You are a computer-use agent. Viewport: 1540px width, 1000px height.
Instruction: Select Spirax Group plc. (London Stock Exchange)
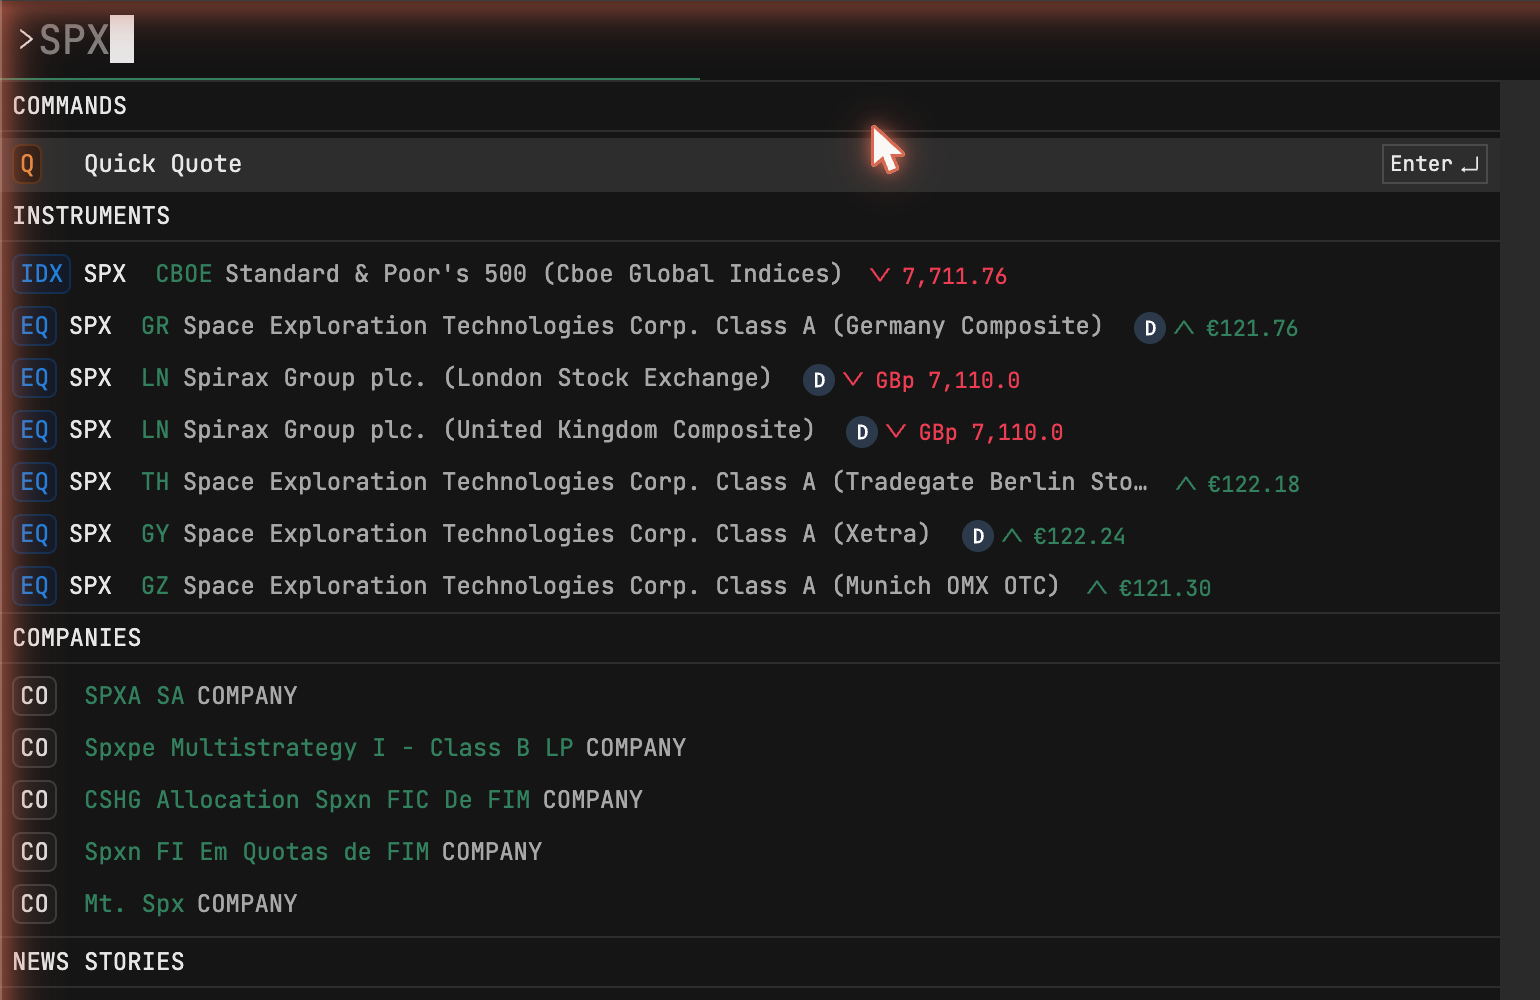[750, 378]
